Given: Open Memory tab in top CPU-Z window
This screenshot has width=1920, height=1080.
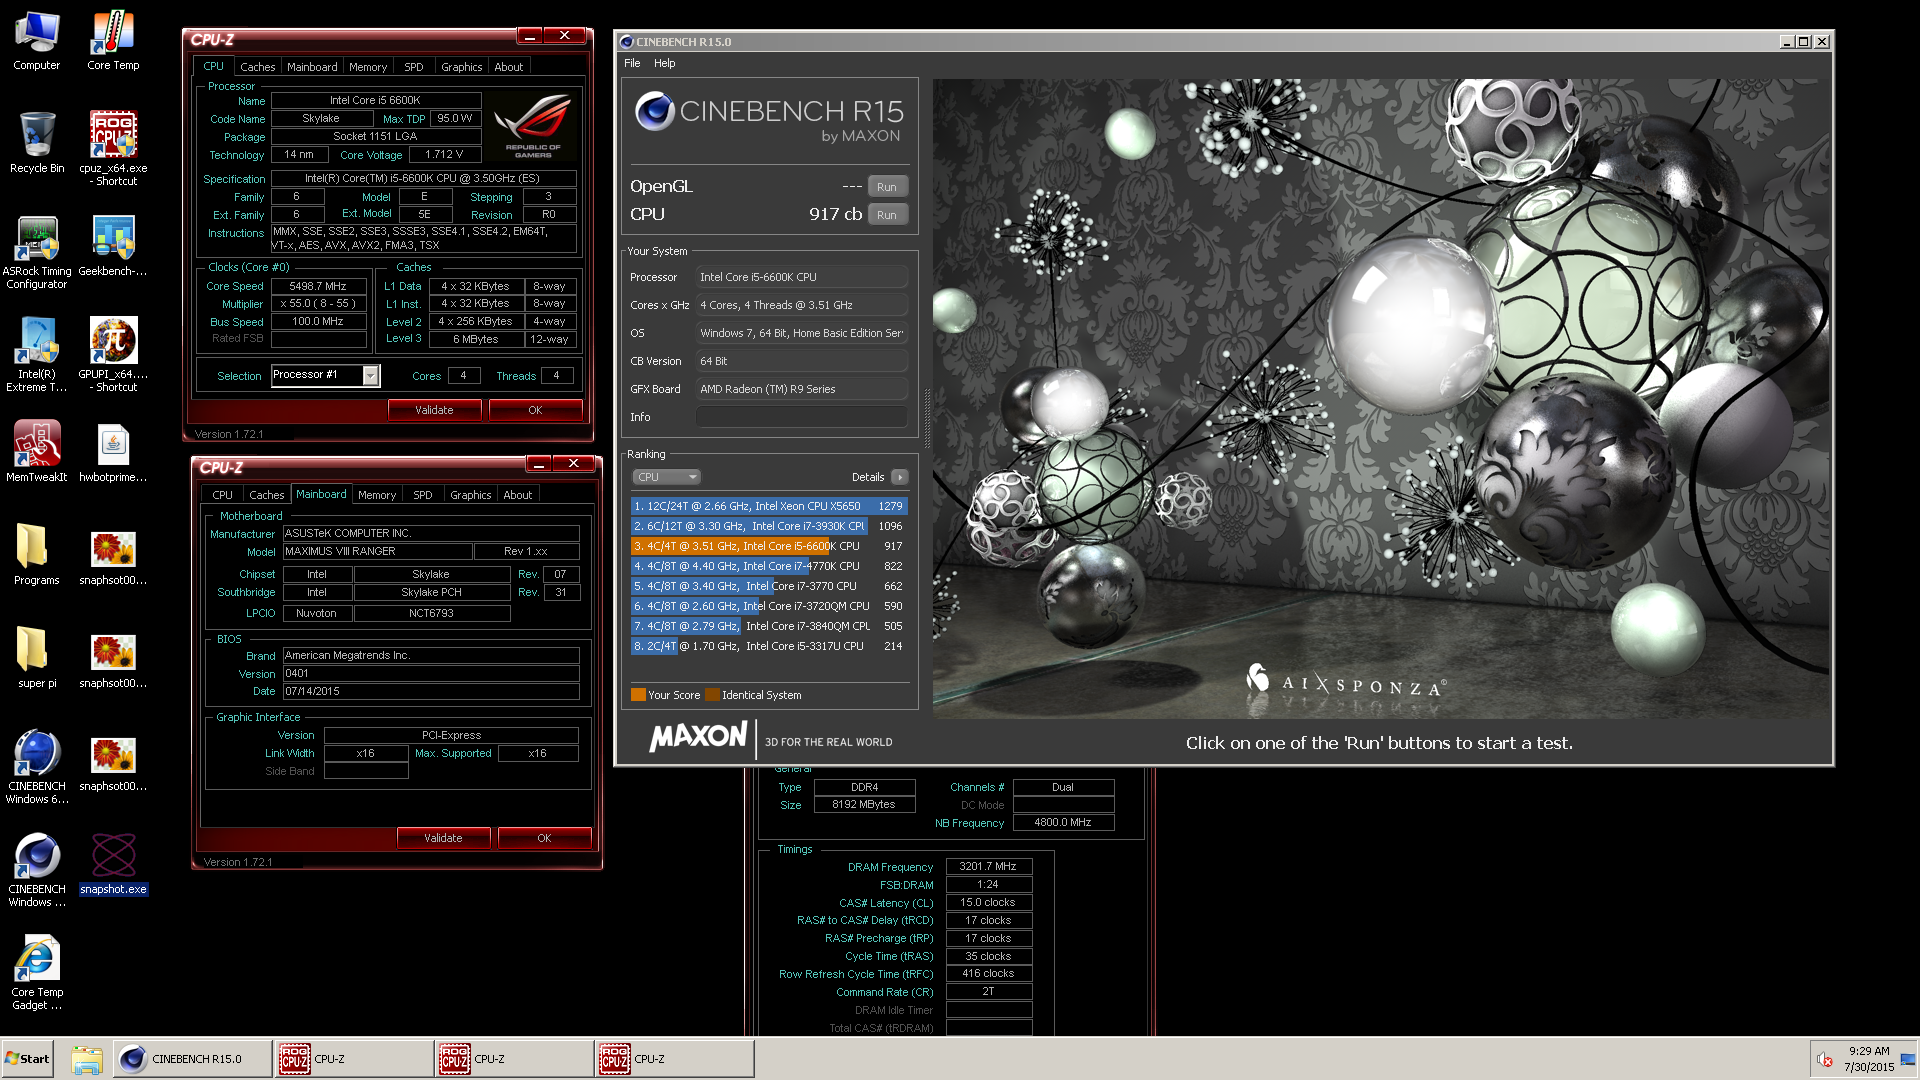Looking at the screenshot, I should pyautogui.click(x=367, y=67).
